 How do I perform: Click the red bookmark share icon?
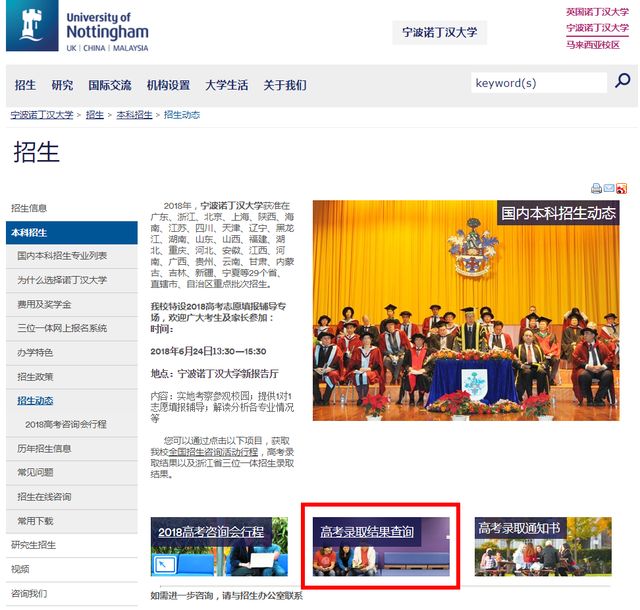point(622,188)
